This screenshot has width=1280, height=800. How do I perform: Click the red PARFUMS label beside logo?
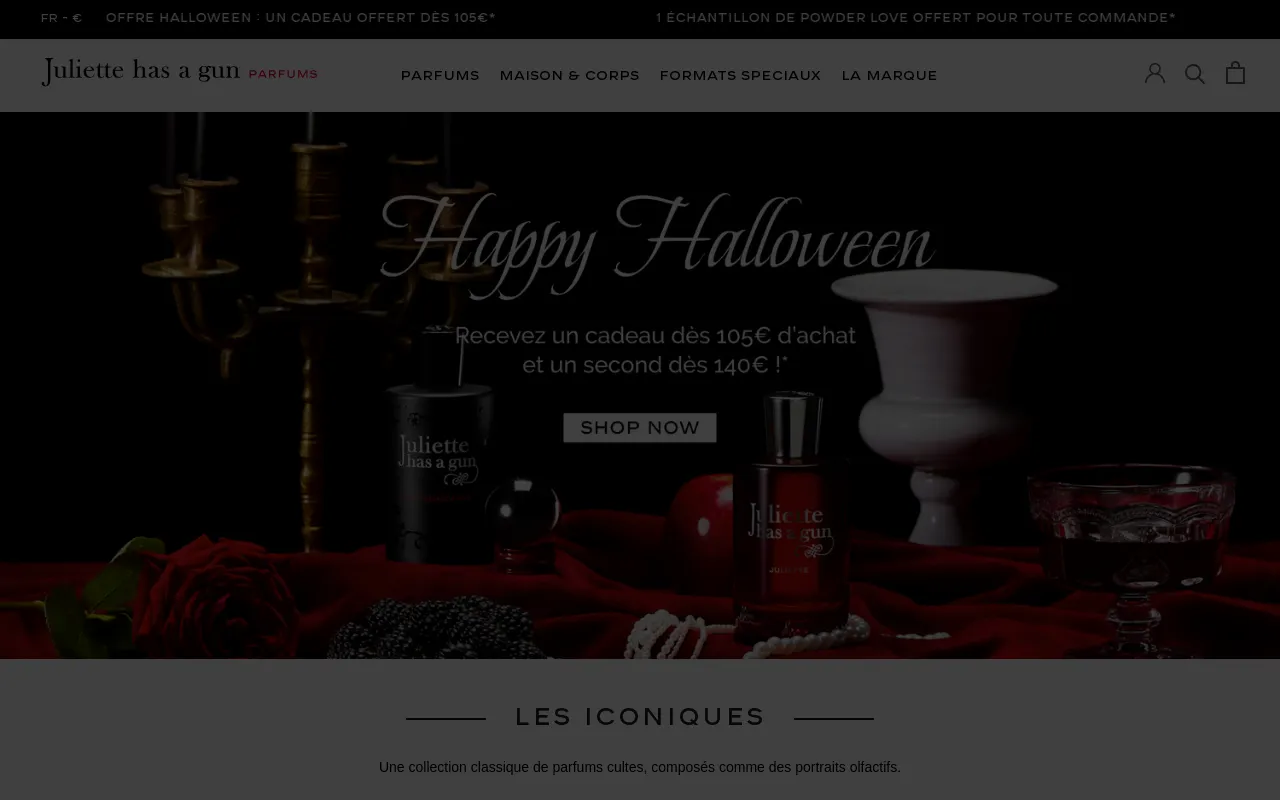coord(283,75)
